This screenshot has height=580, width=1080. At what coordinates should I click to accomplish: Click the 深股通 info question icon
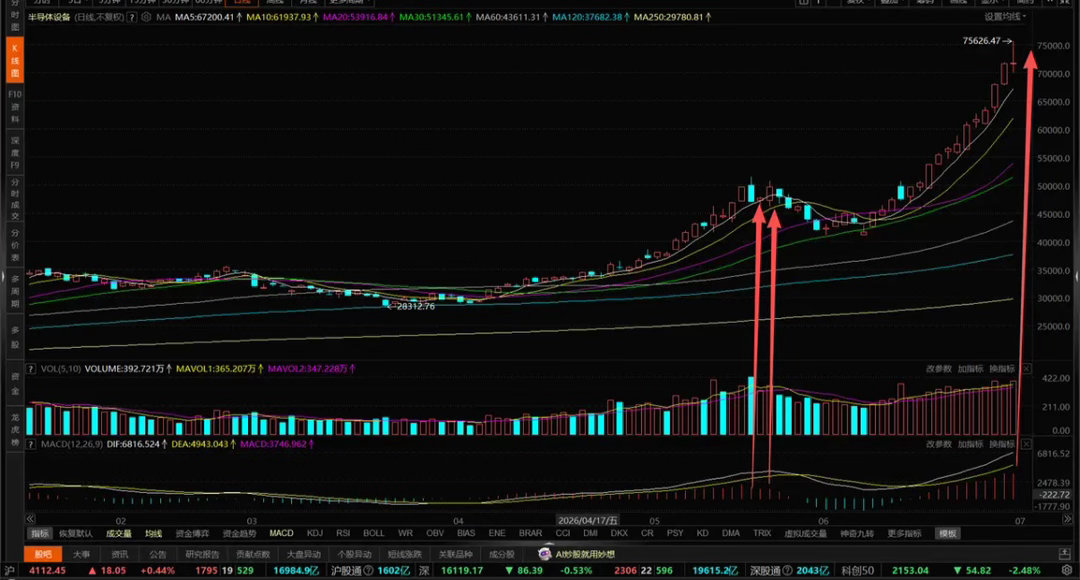coord(787,570)
